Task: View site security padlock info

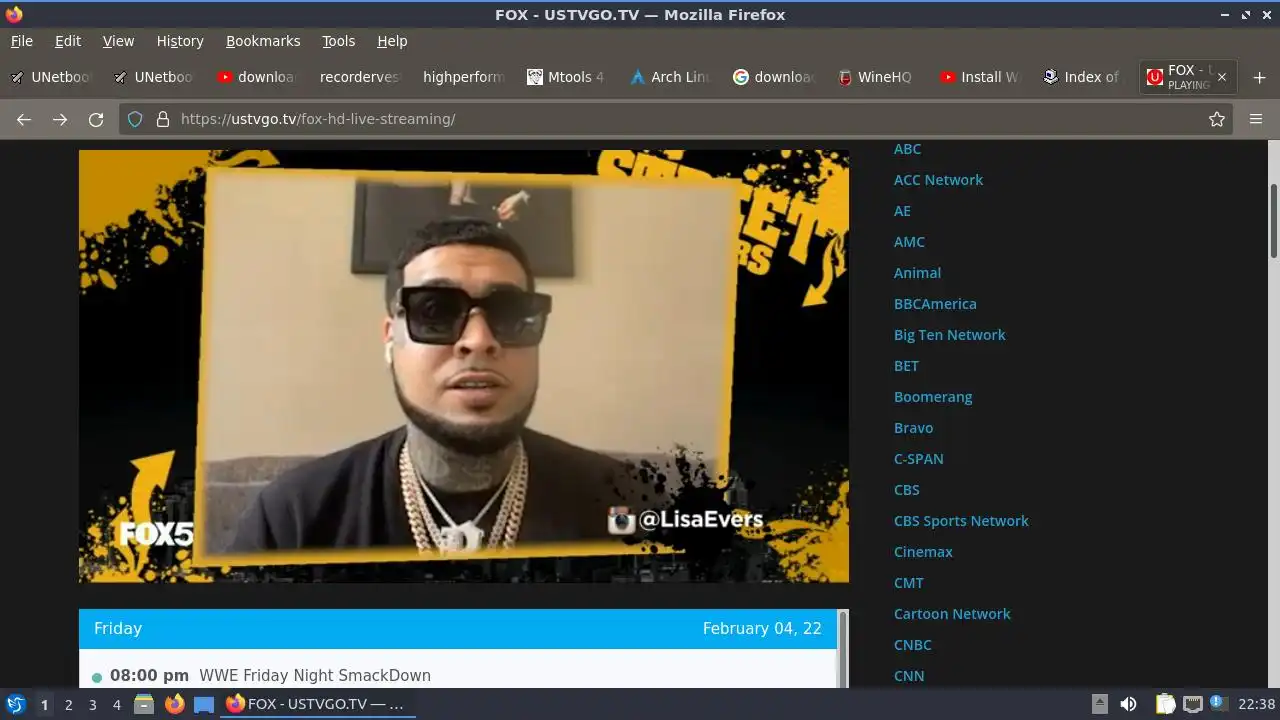Action: pos(163,119)
